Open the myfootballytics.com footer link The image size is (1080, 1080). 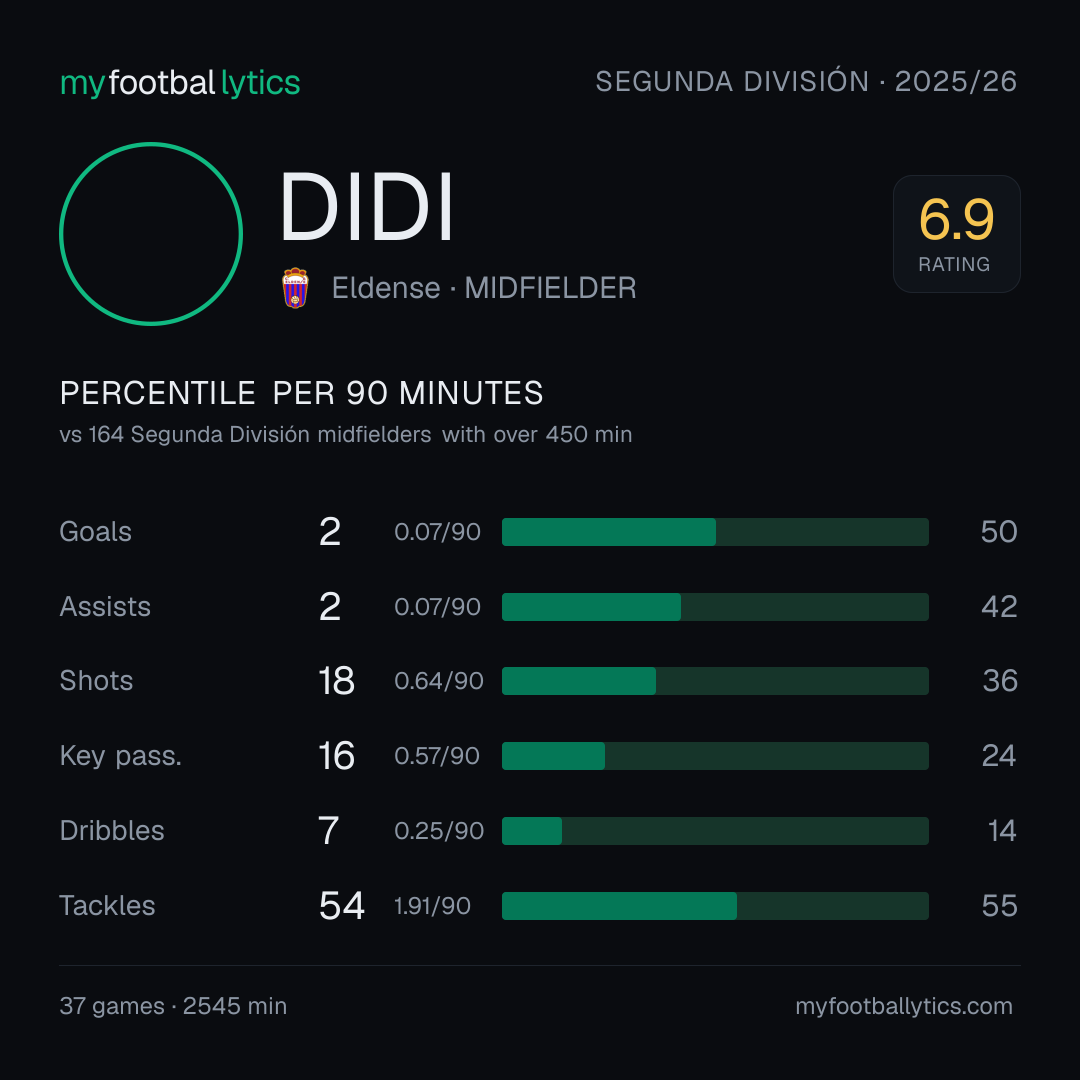tap(904, 1006)
